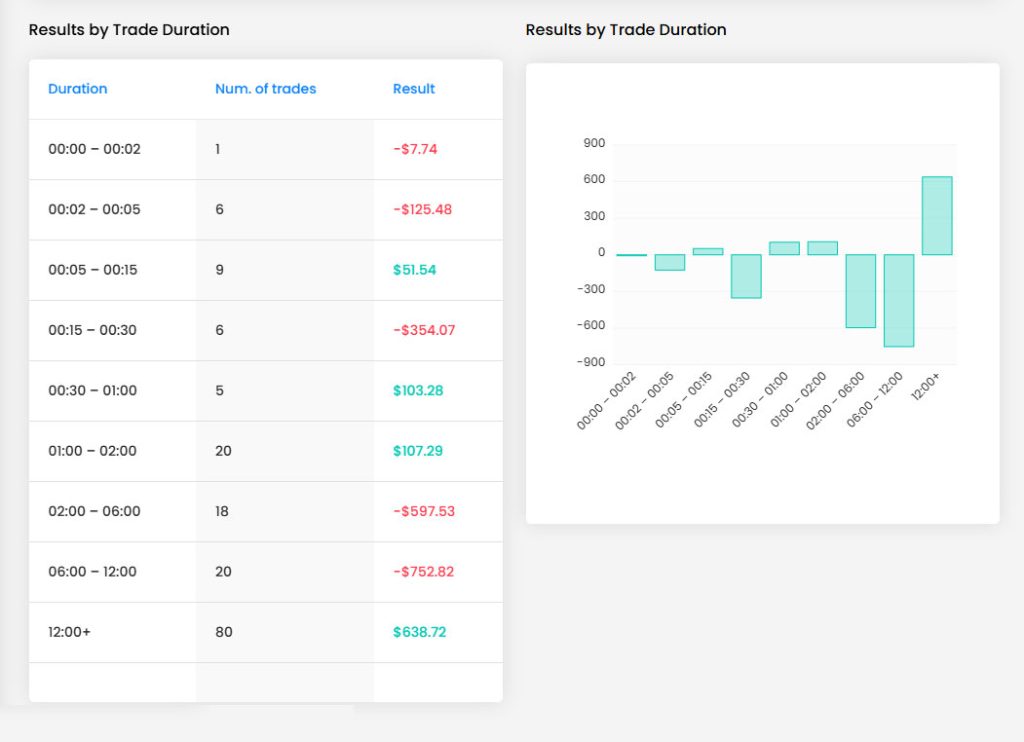Click the $51.54 result value
Image resolution: width=1024 pixels, height=742 pixels.
pos(415,270)
